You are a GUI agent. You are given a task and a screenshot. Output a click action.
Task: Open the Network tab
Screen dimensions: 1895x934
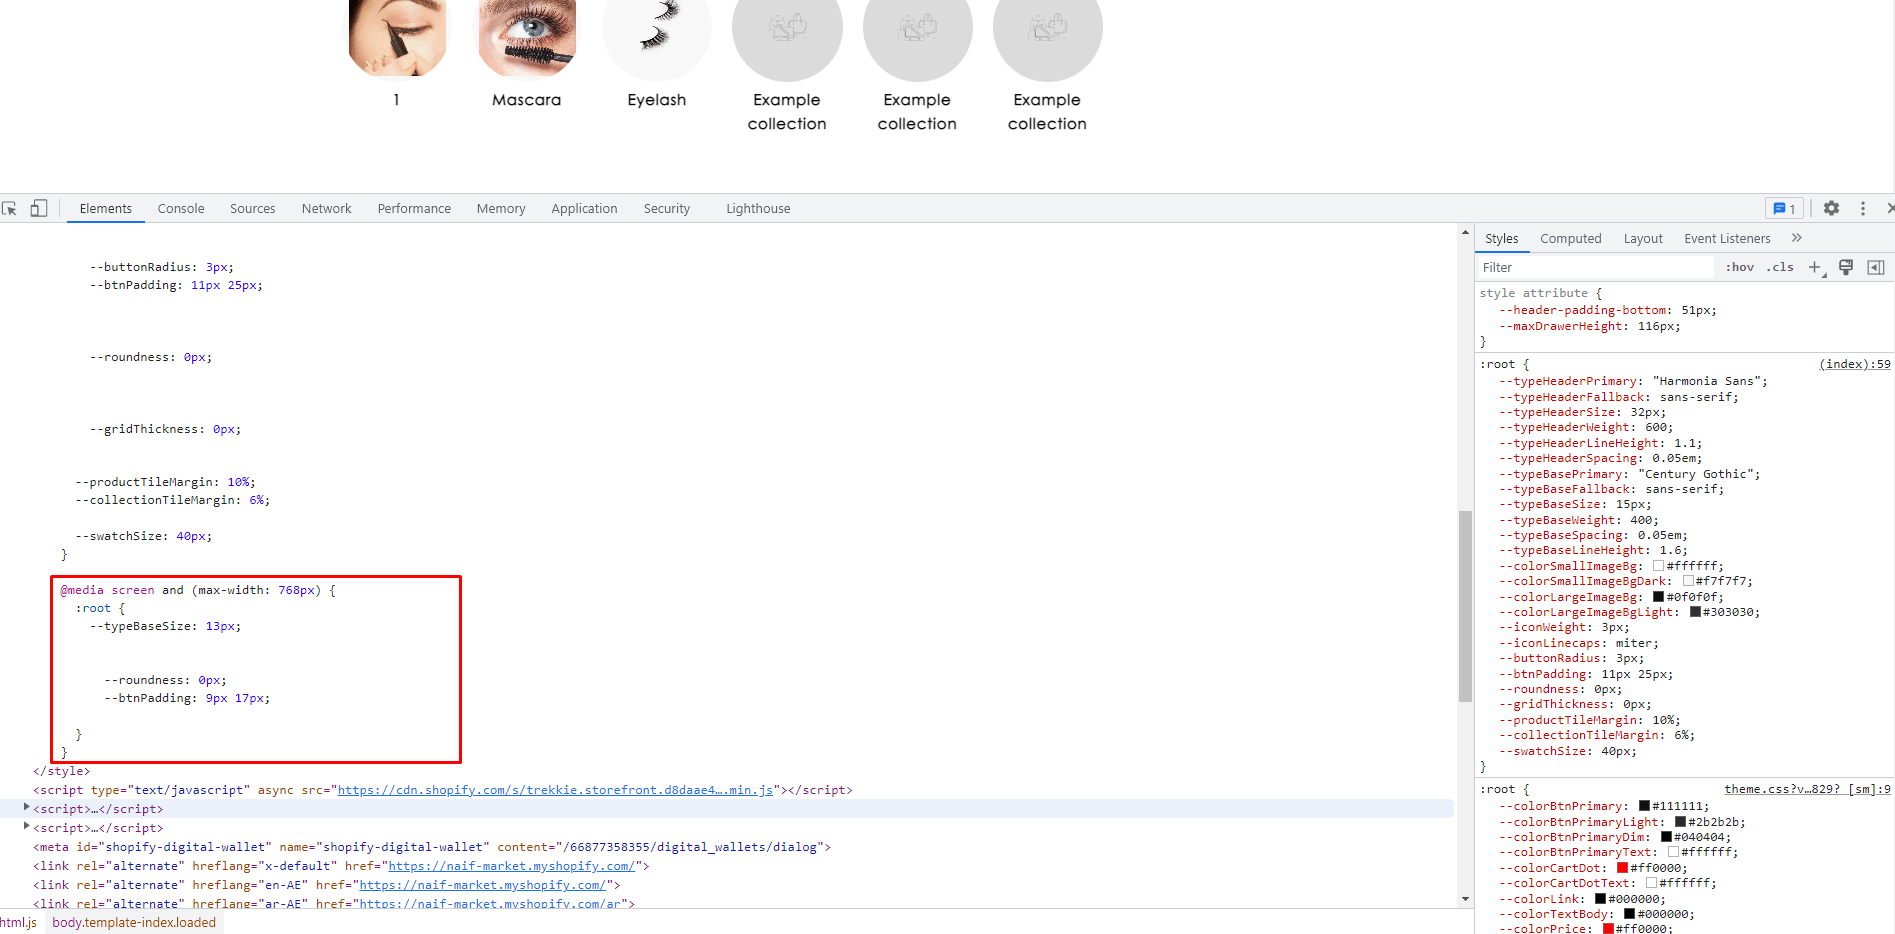[327, 208]
